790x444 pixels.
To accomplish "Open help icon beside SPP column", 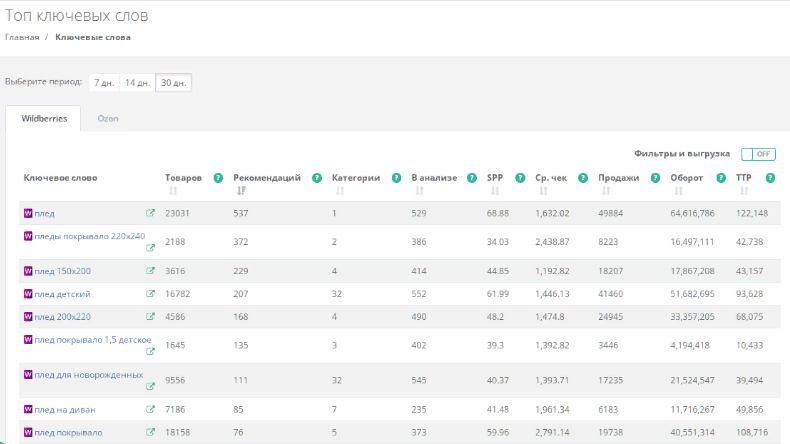I will pos(519,178).
